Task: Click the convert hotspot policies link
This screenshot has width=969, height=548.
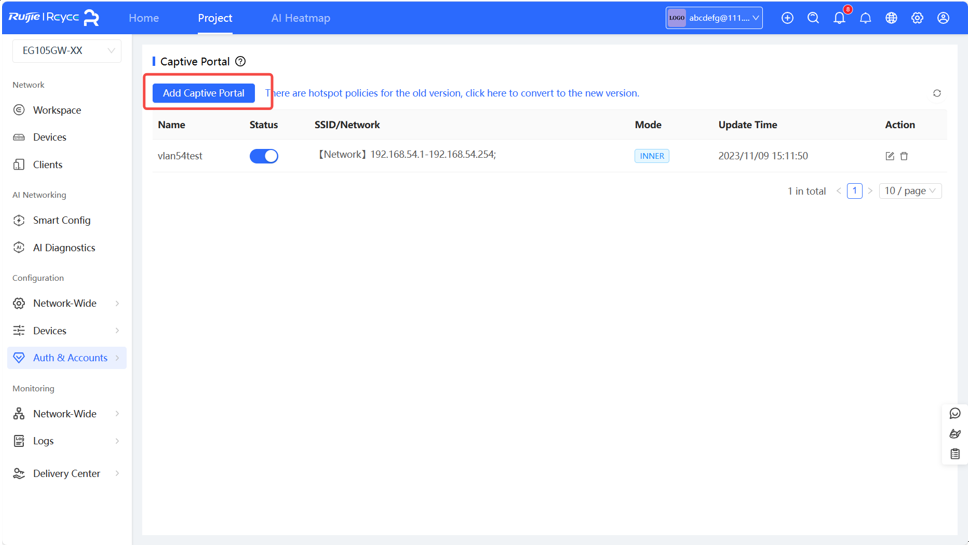Action: 452,93
